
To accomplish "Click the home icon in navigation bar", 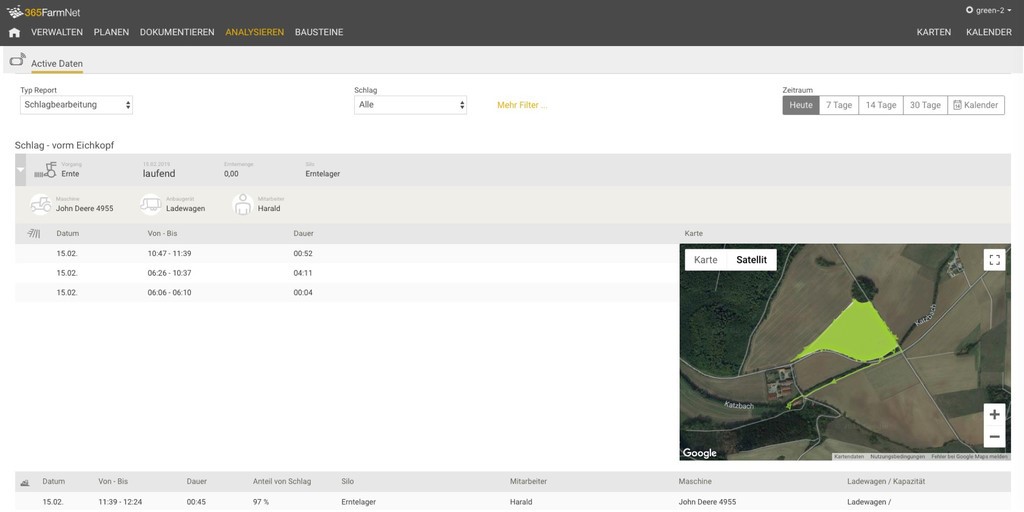I will pyautogui.click(x=14, y=32).
